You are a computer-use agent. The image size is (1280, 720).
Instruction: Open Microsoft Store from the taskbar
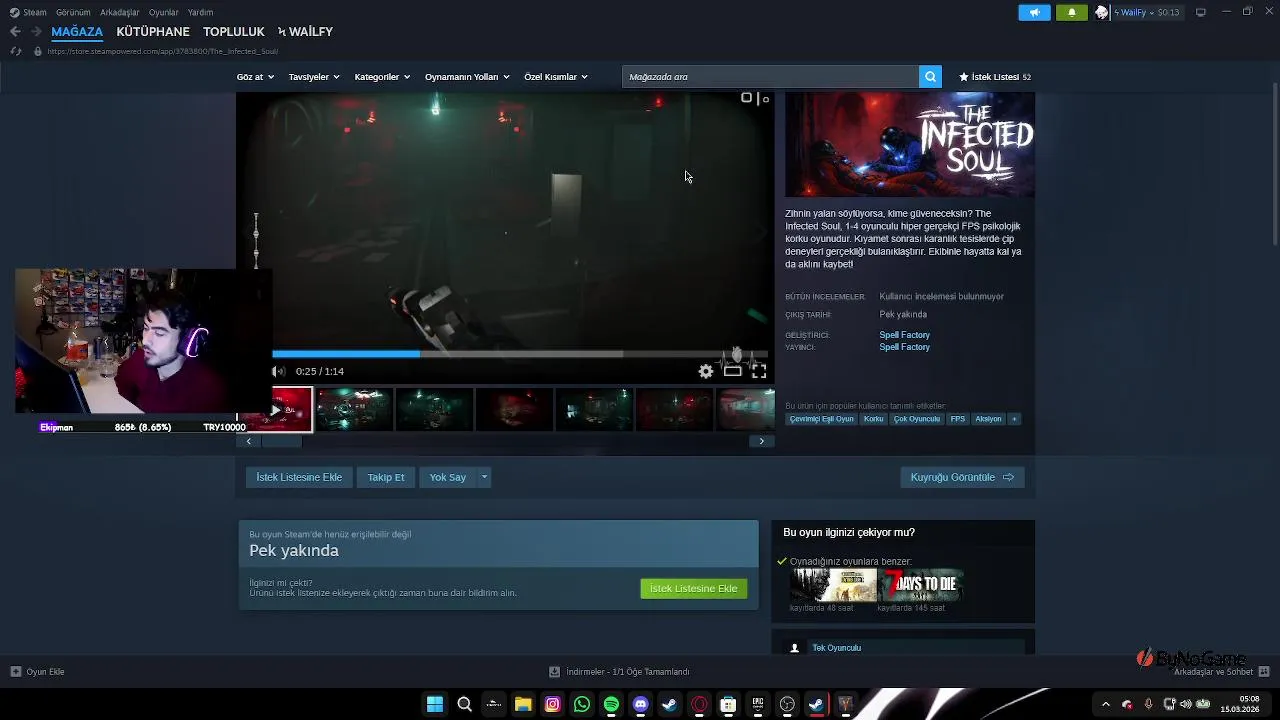(728, 704)
